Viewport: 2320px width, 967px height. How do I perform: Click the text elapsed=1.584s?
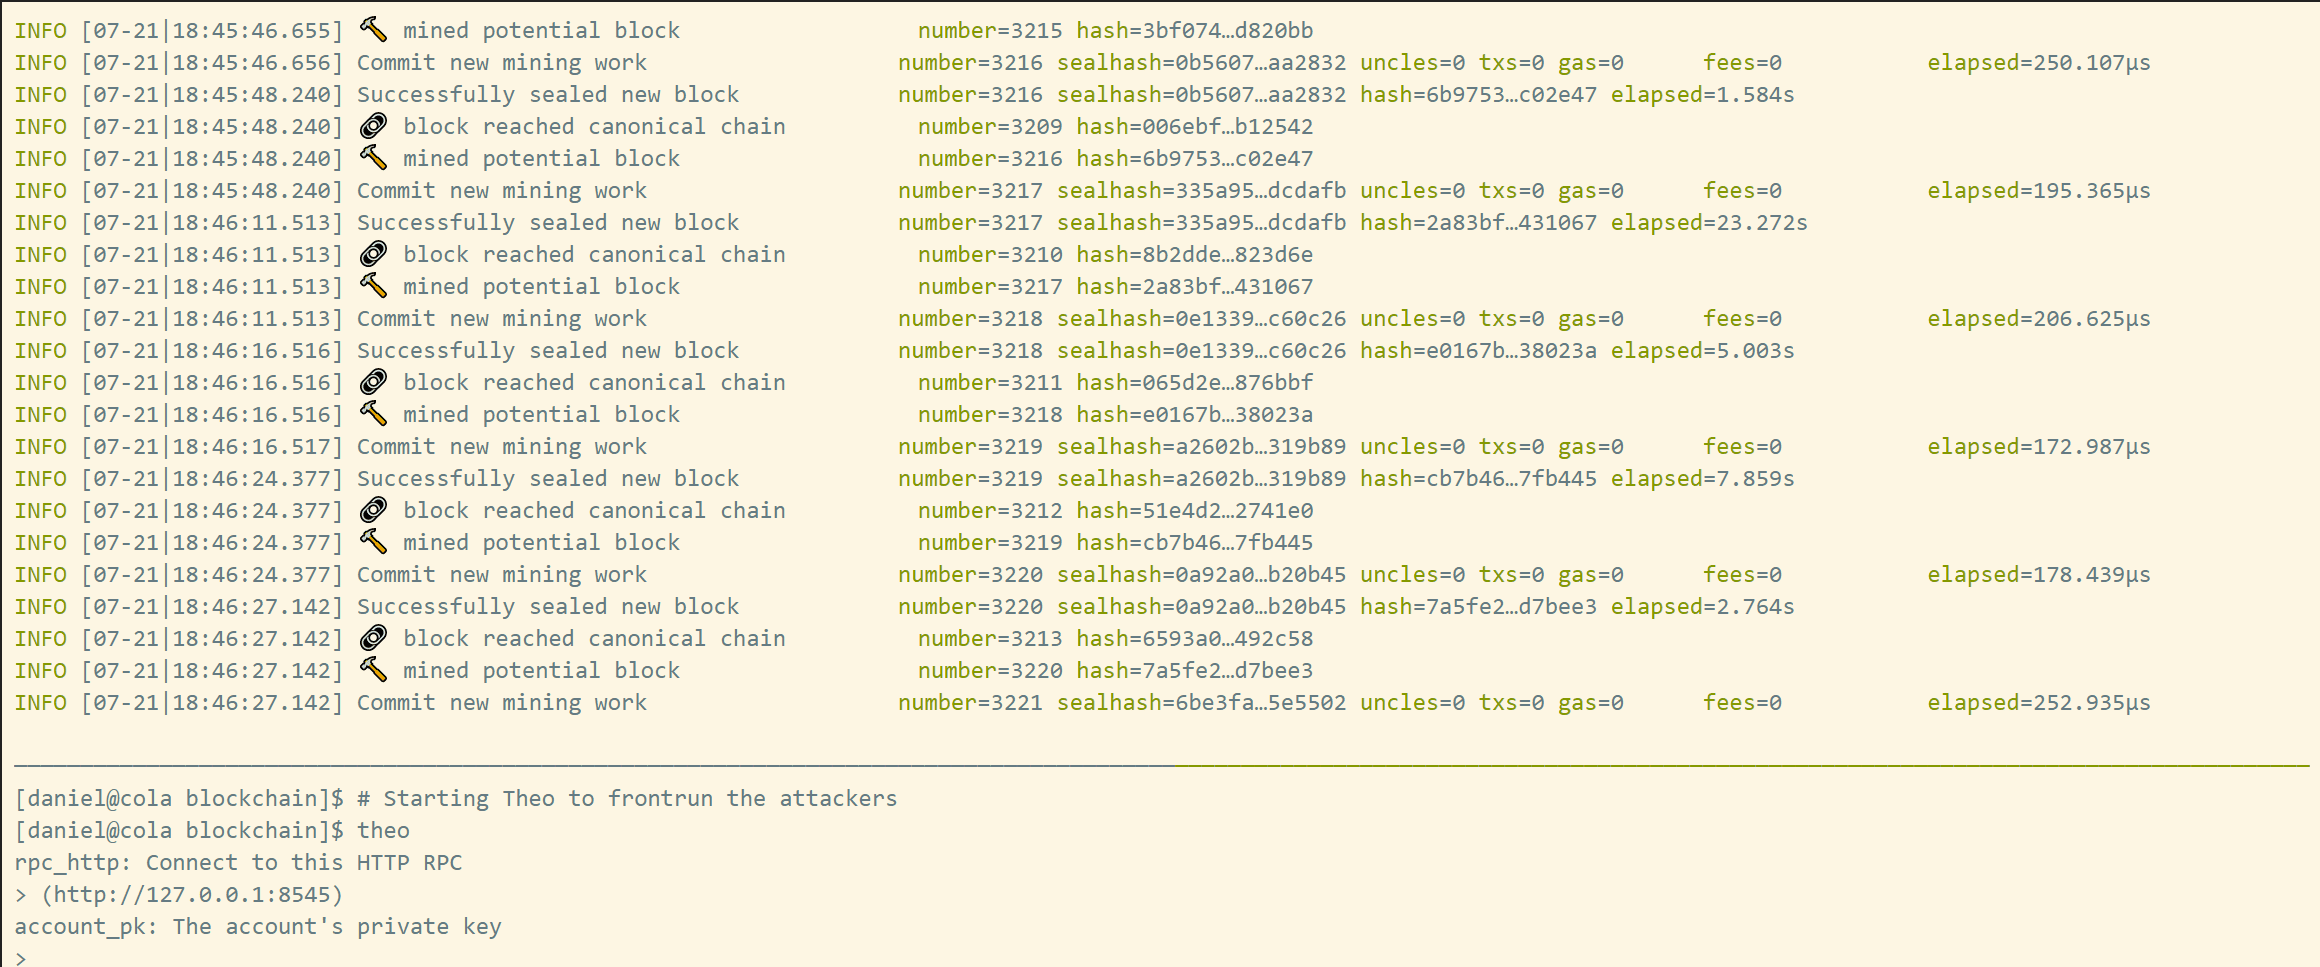click(1702, 95)
